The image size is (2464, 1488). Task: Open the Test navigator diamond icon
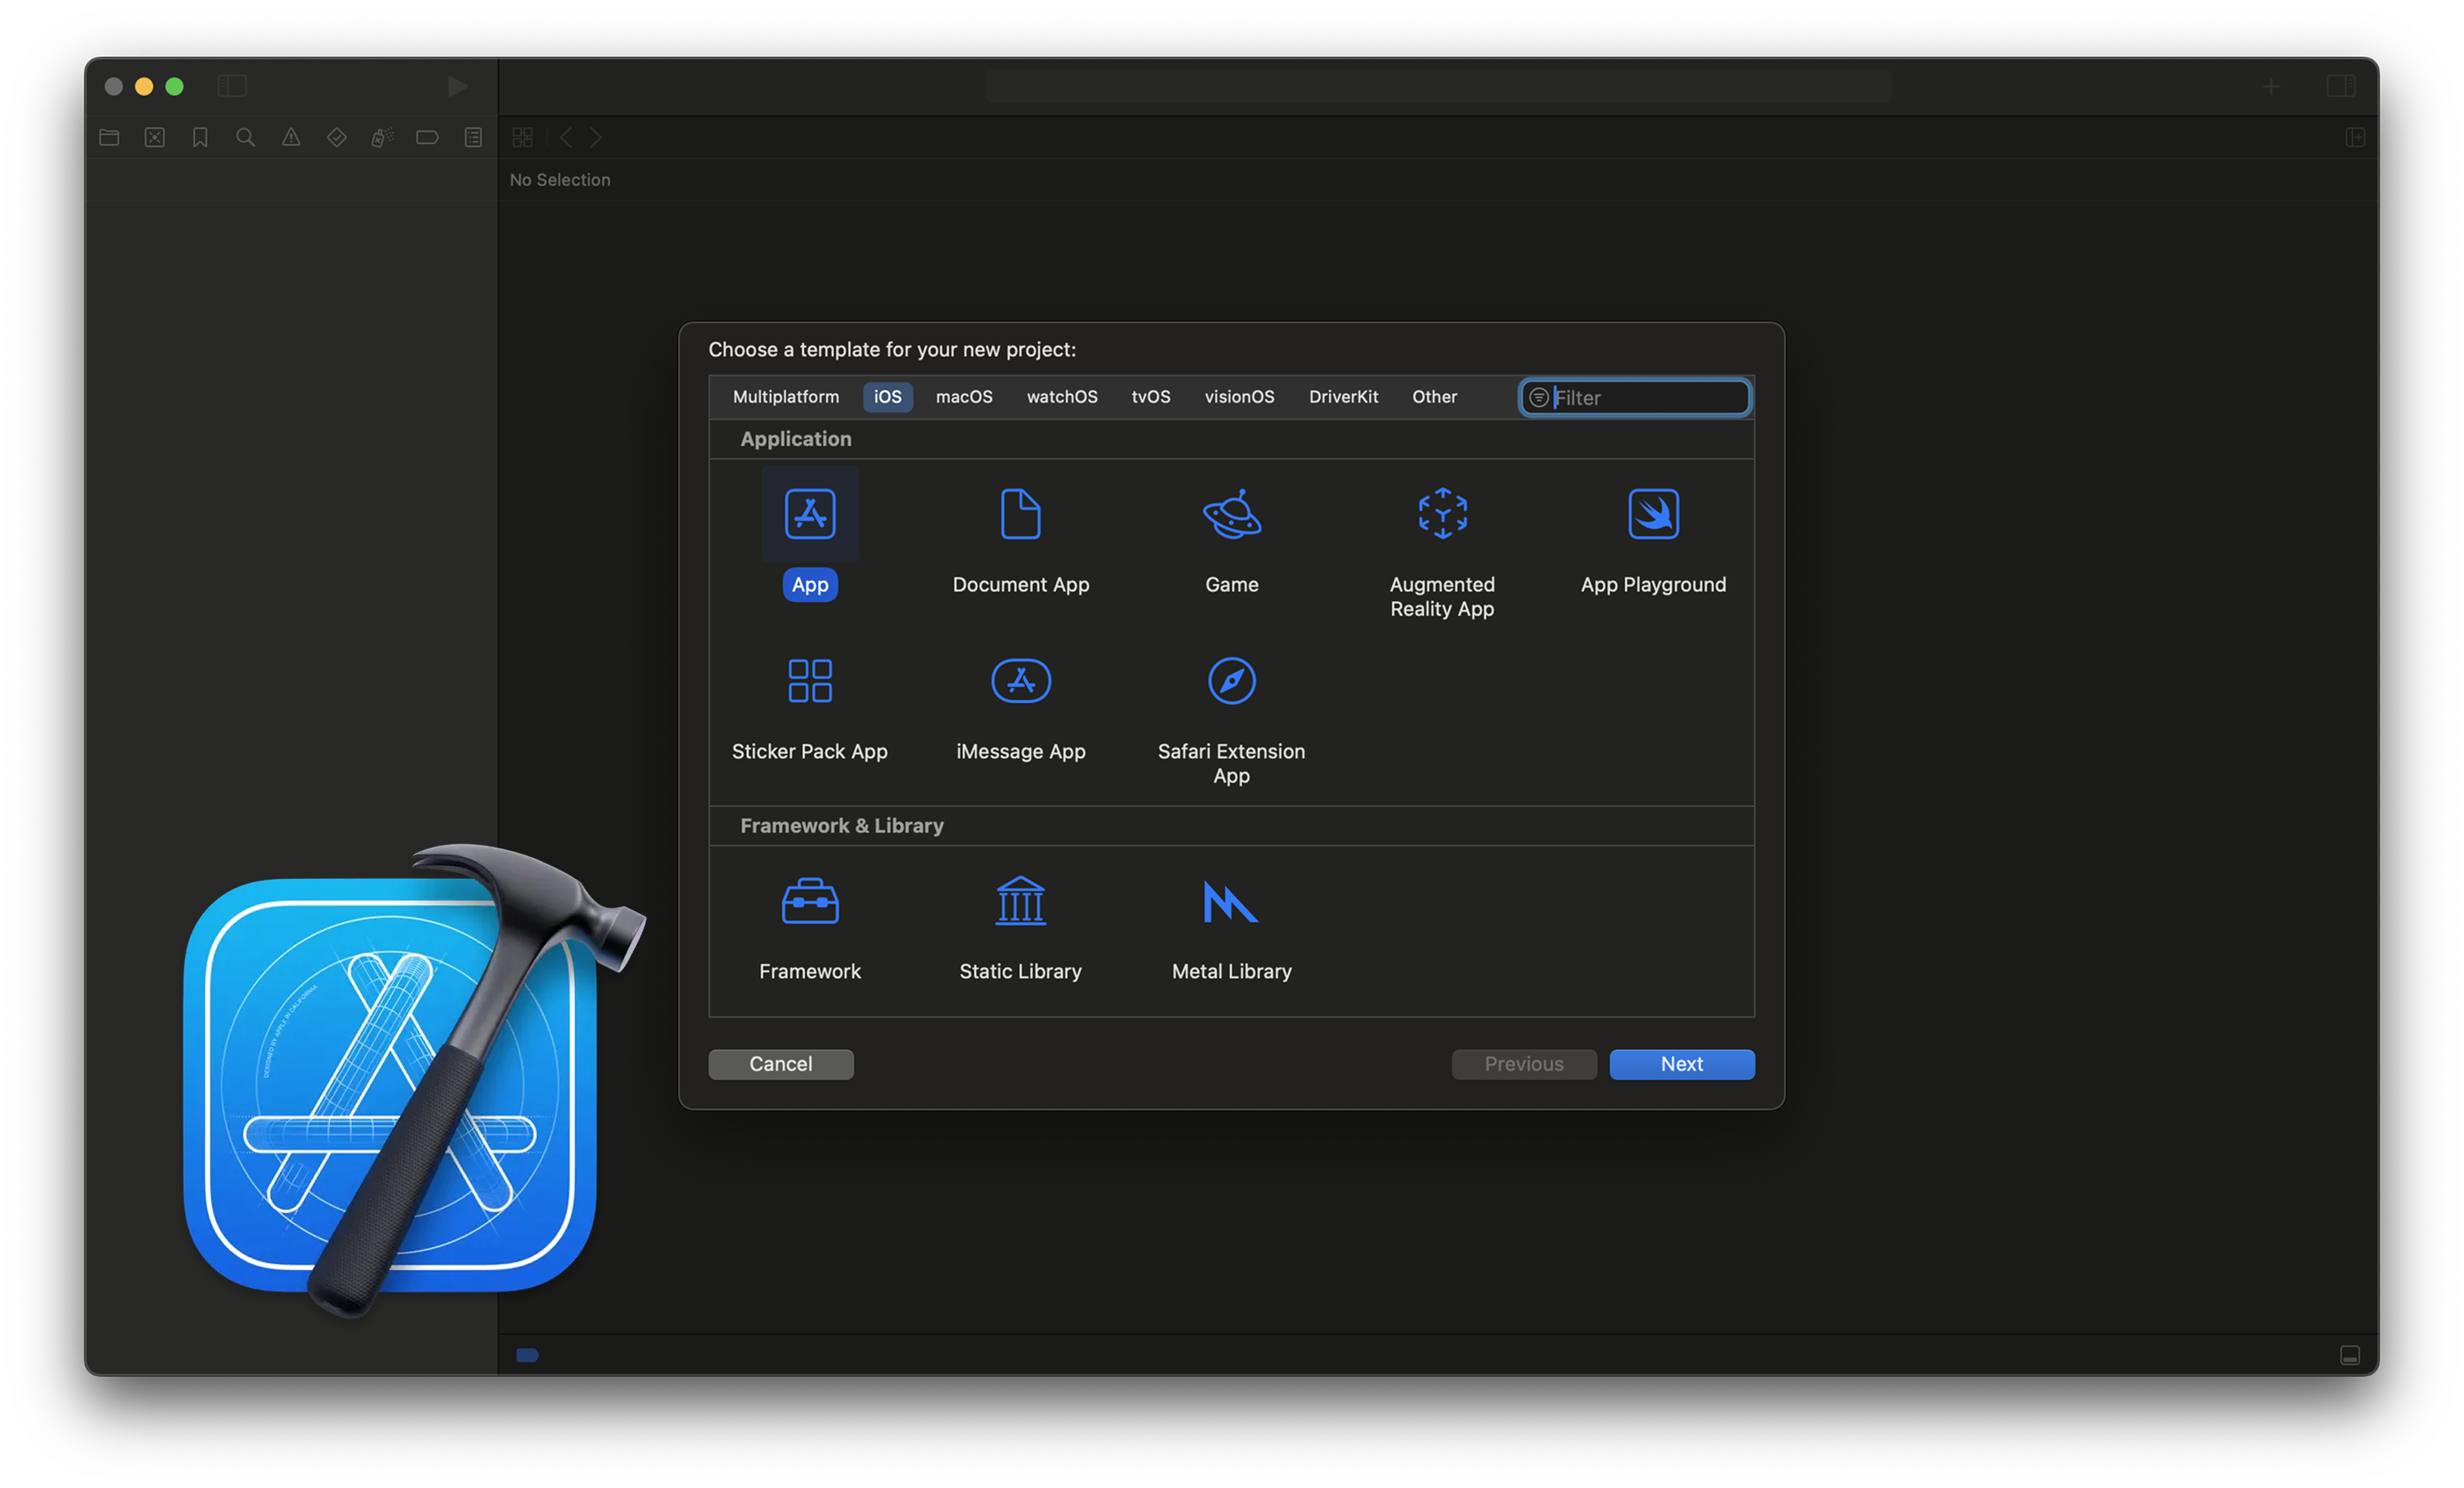(336, 137)
